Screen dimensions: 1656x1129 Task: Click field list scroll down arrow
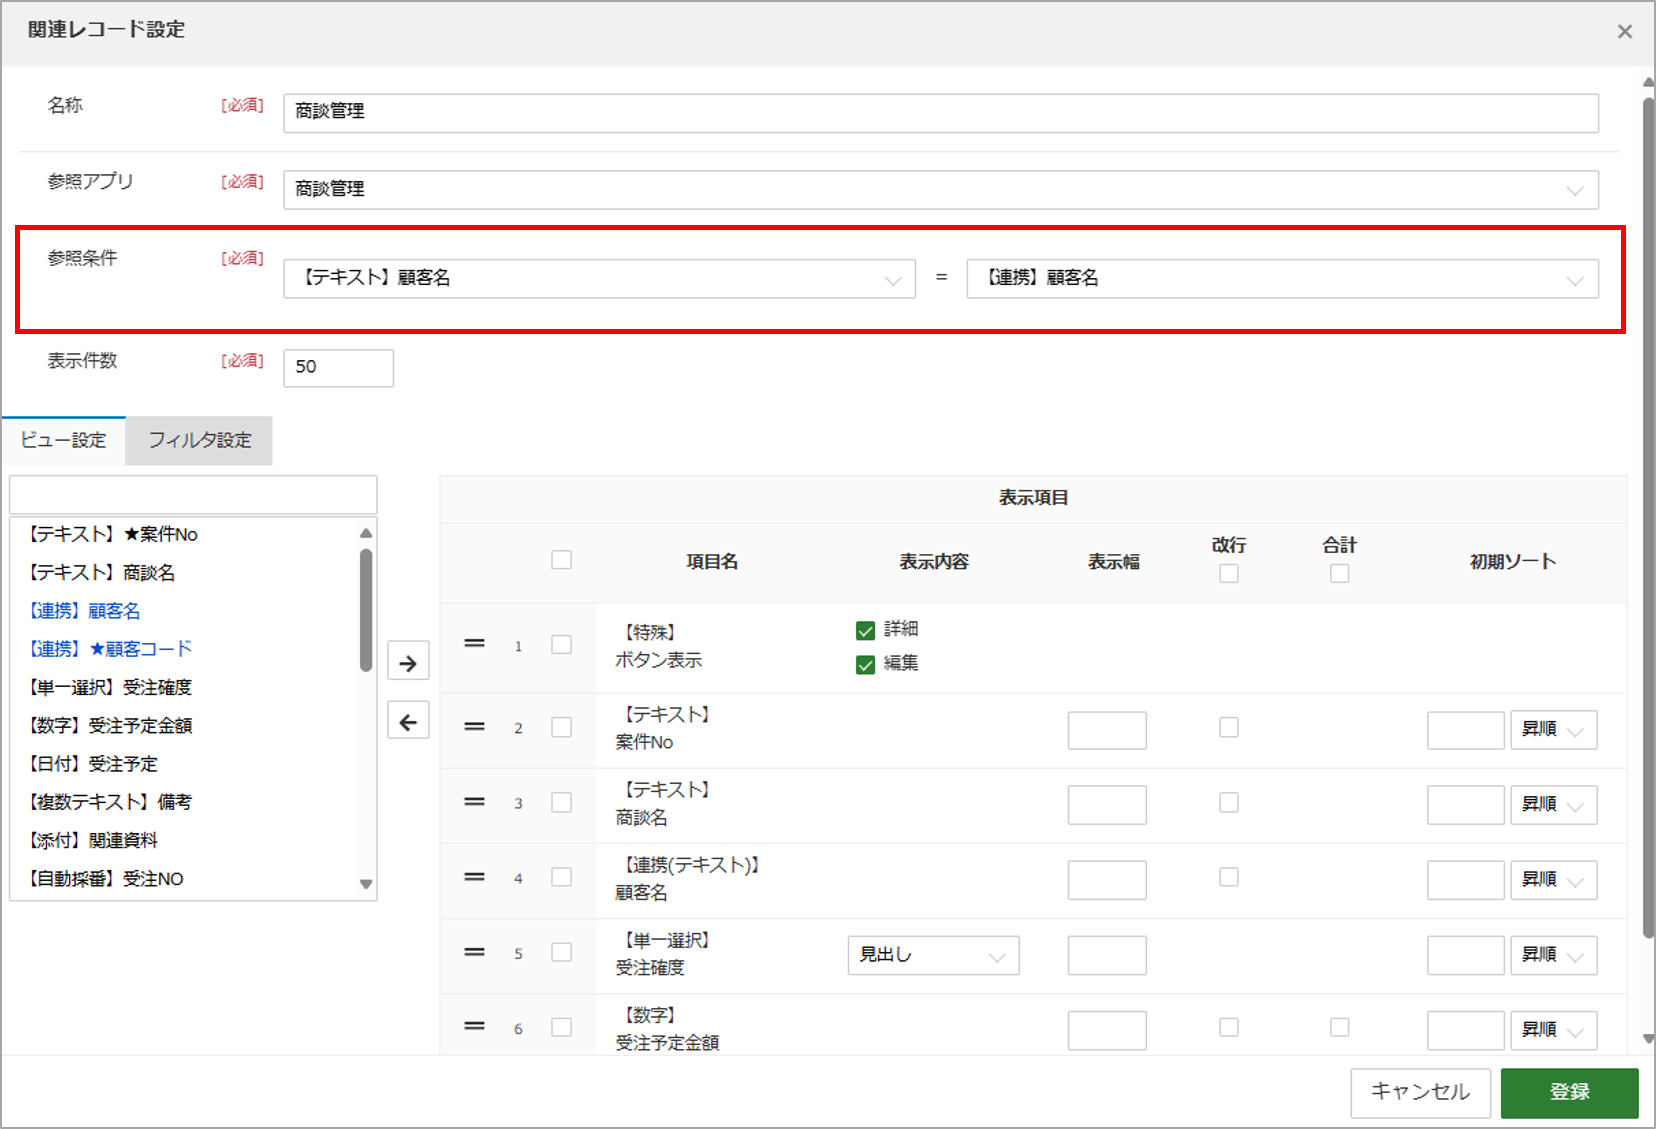pyautogui.click(x=366, y=884)
